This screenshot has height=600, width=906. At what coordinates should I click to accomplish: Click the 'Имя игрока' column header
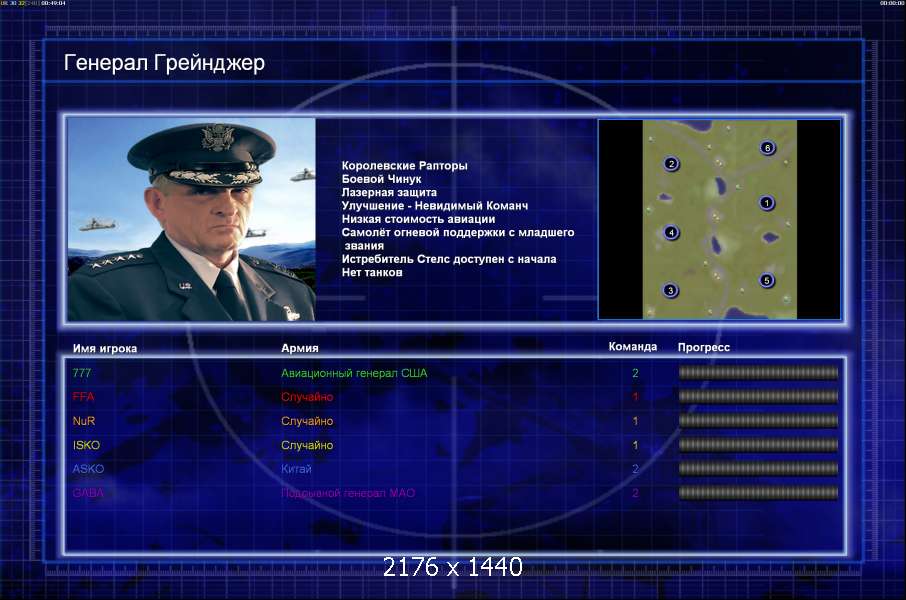point(105,348)
